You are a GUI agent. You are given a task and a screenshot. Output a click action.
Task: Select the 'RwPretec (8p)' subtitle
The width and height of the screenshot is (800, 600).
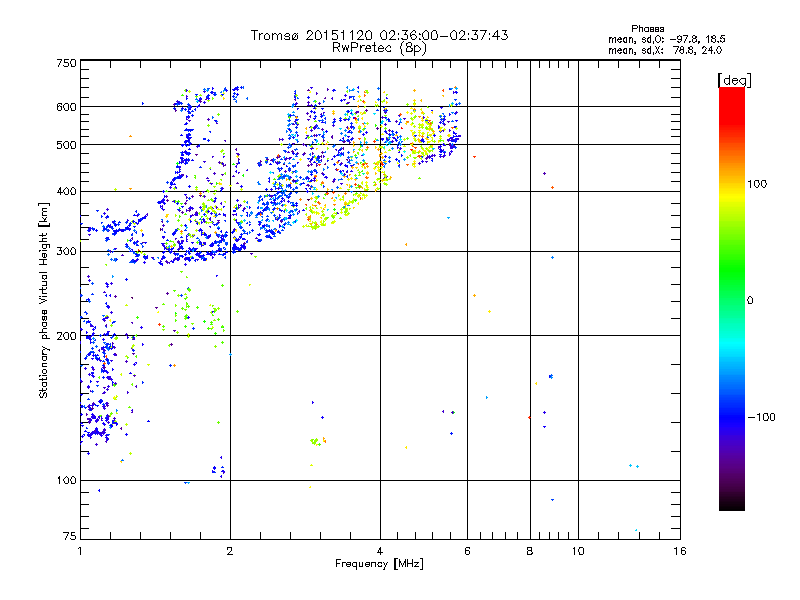point(379,48)
